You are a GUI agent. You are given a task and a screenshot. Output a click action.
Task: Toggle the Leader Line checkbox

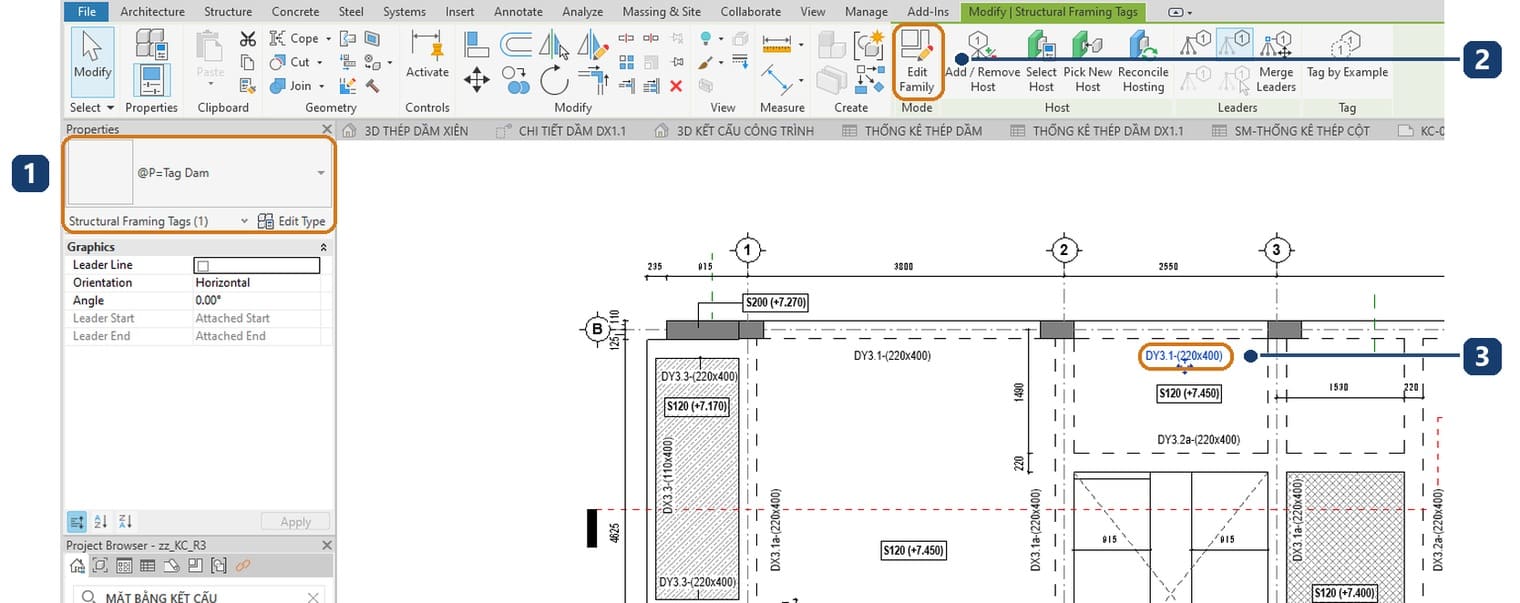[x=203, y=266]
